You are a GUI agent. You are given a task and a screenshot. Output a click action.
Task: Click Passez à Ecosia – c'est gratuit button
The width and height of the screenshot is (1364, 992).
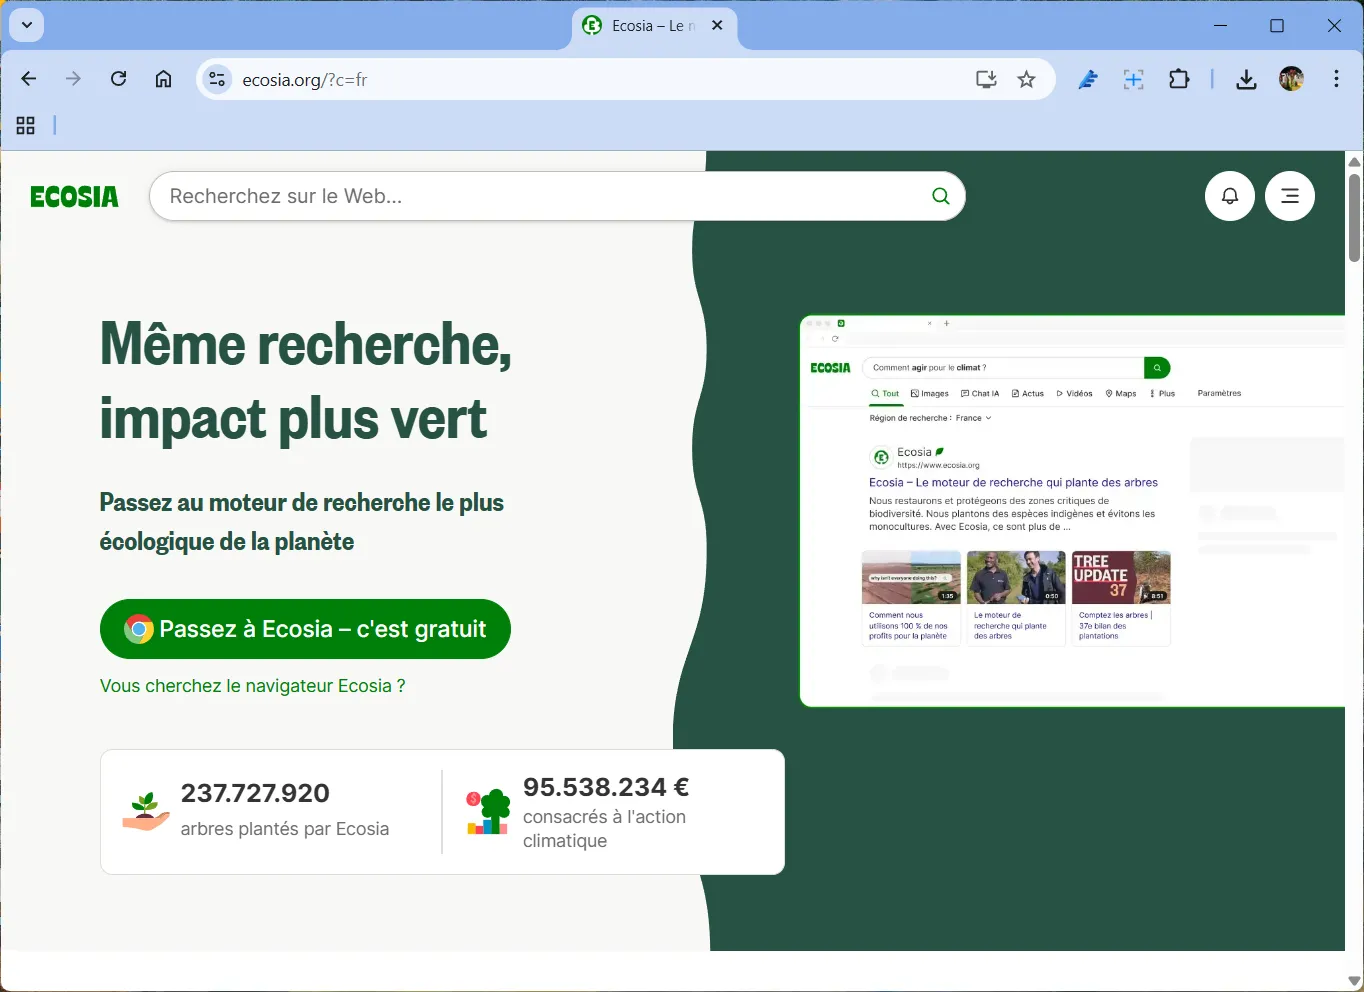point(305,629)
